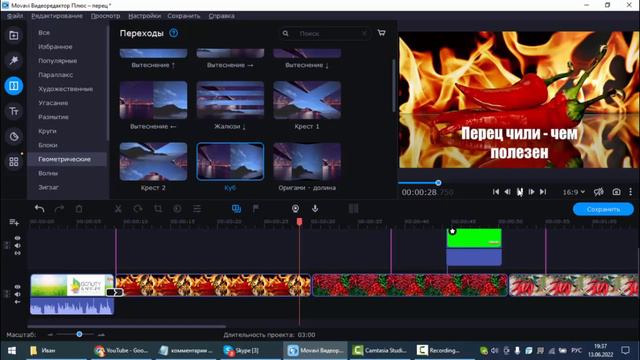
Task: Select the Угасание category
Action: click(53, 103)
